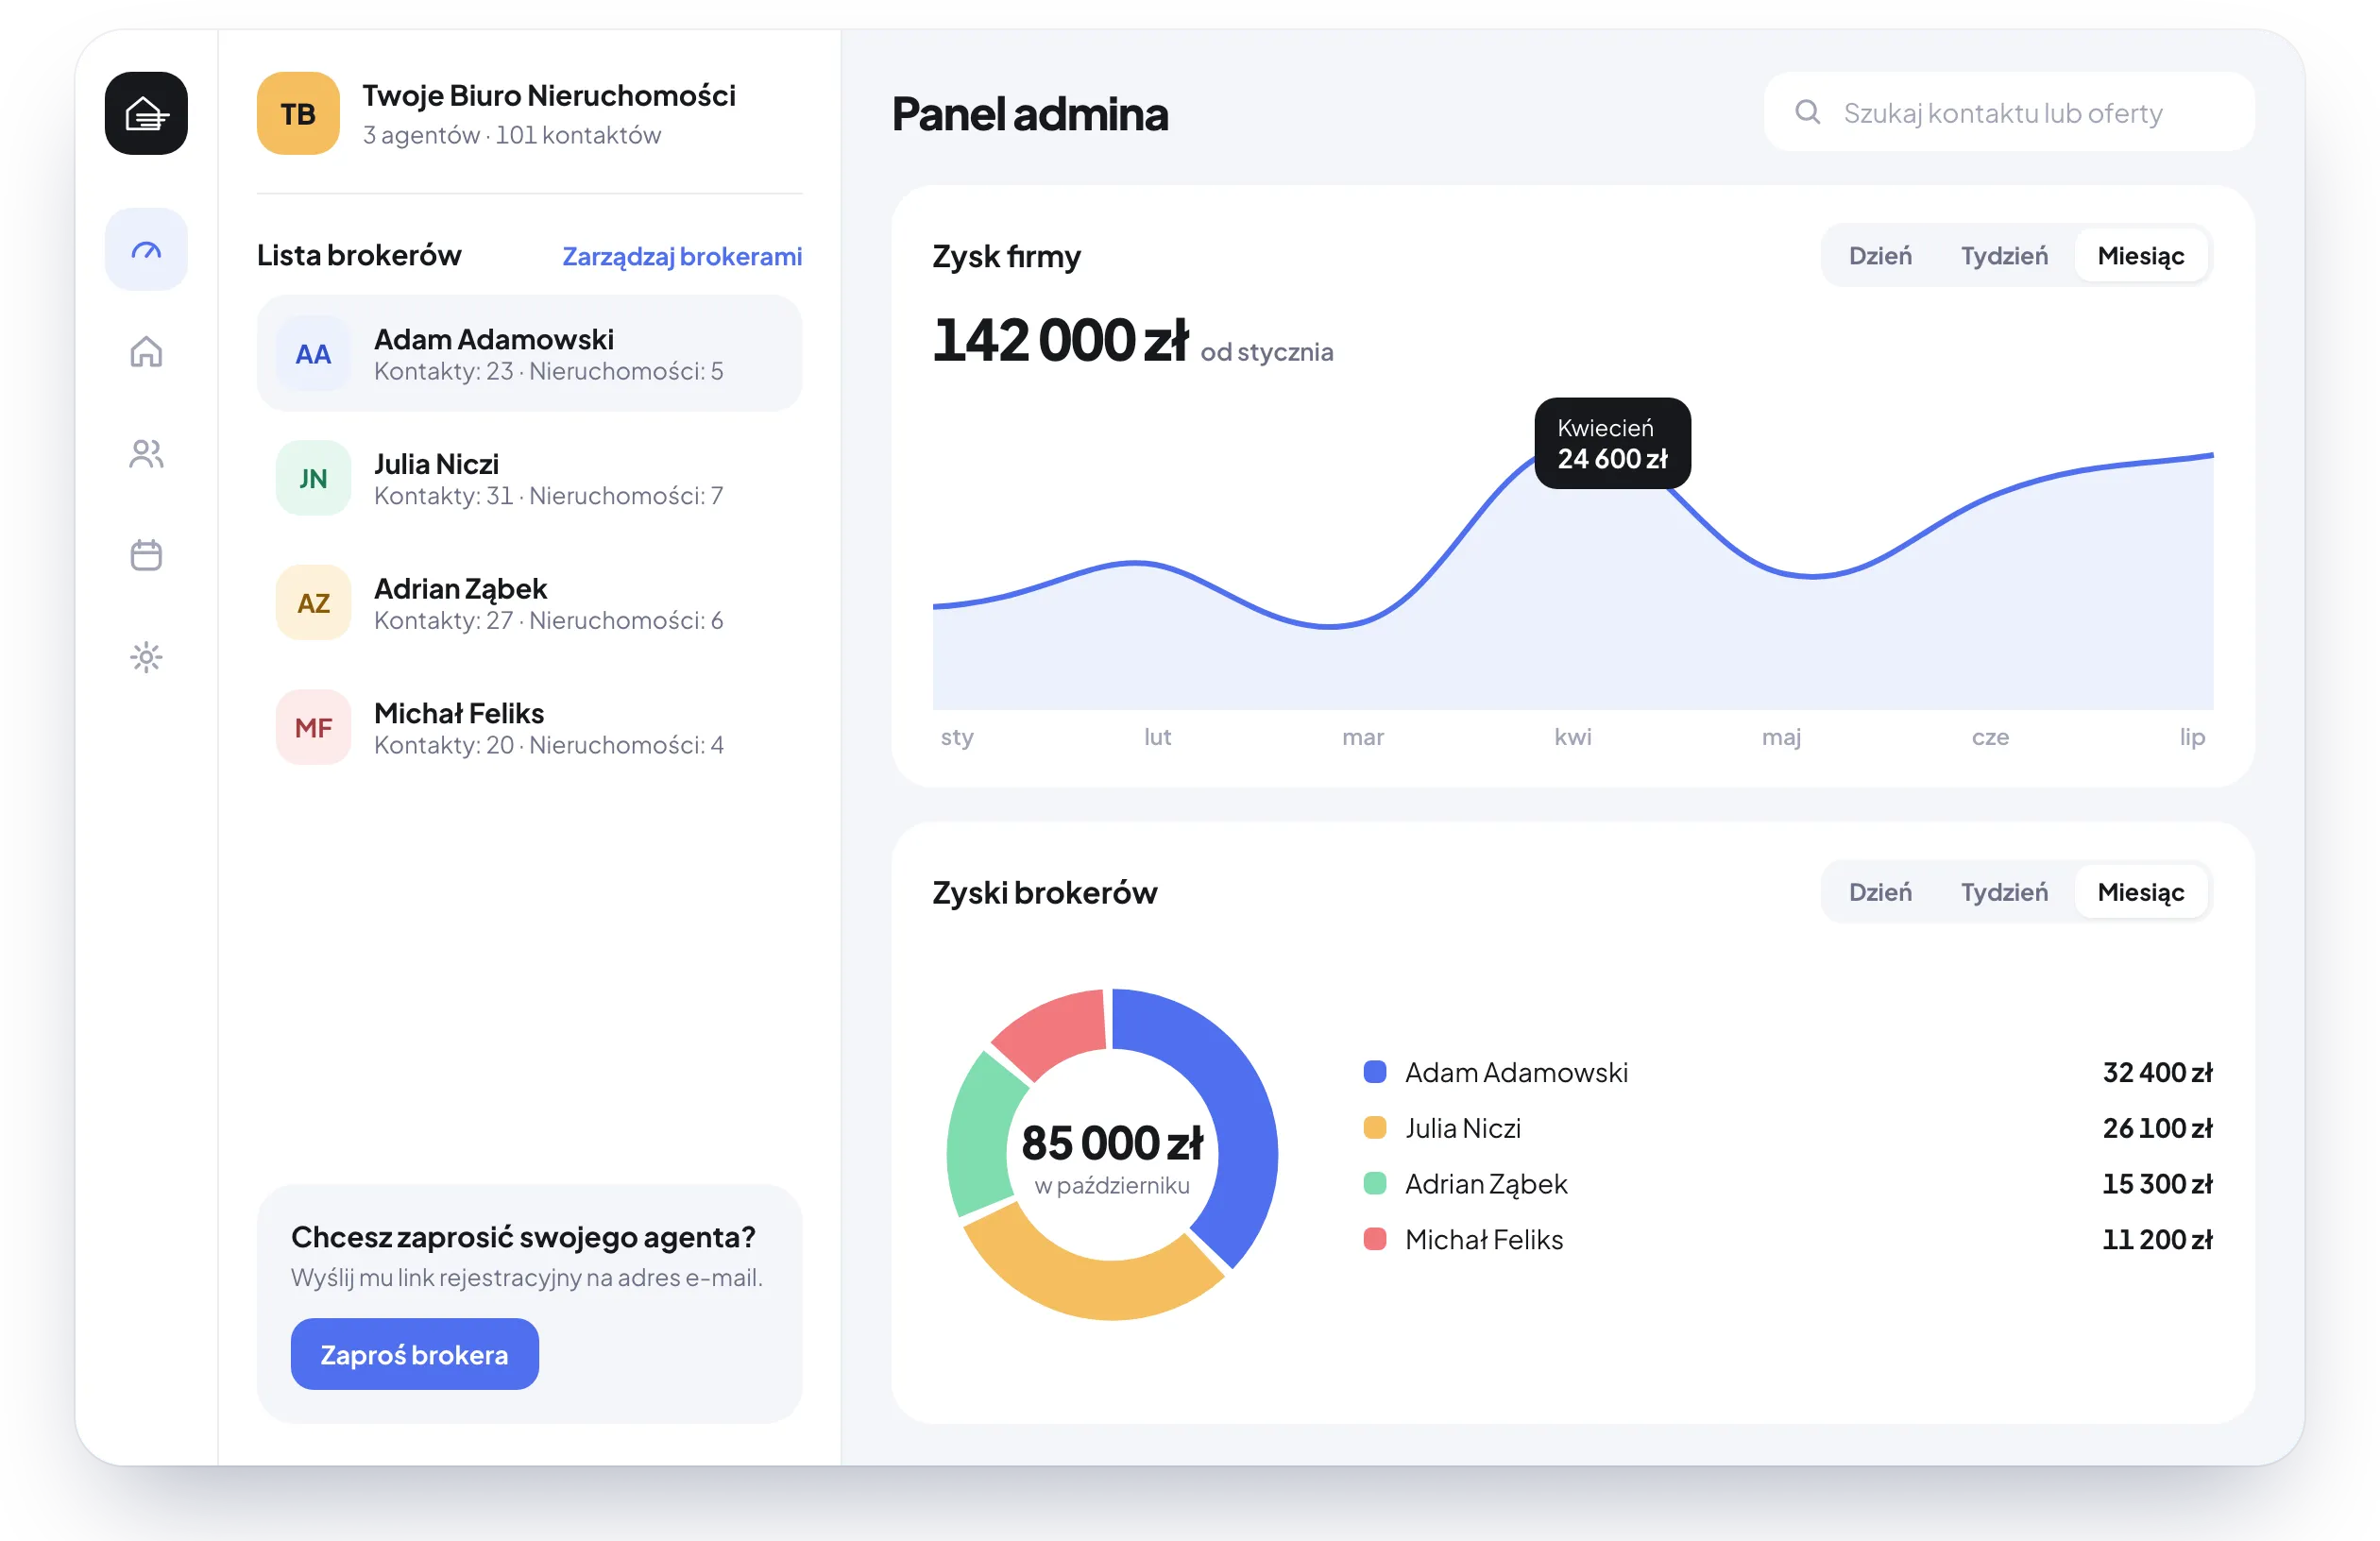Click the 'maj' month axis label
2380x1541 pixels.
(x=1781, y=738)
